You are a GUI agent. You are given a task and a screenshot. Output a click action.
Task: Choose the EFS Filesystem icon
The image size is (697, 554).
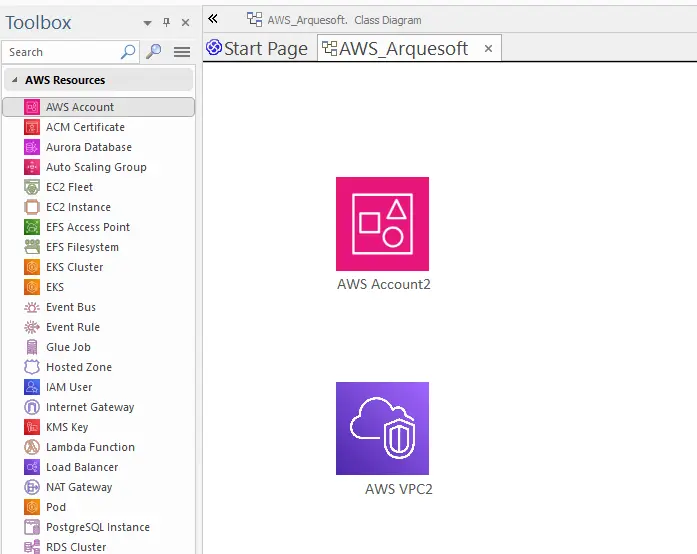coord(32,247)
